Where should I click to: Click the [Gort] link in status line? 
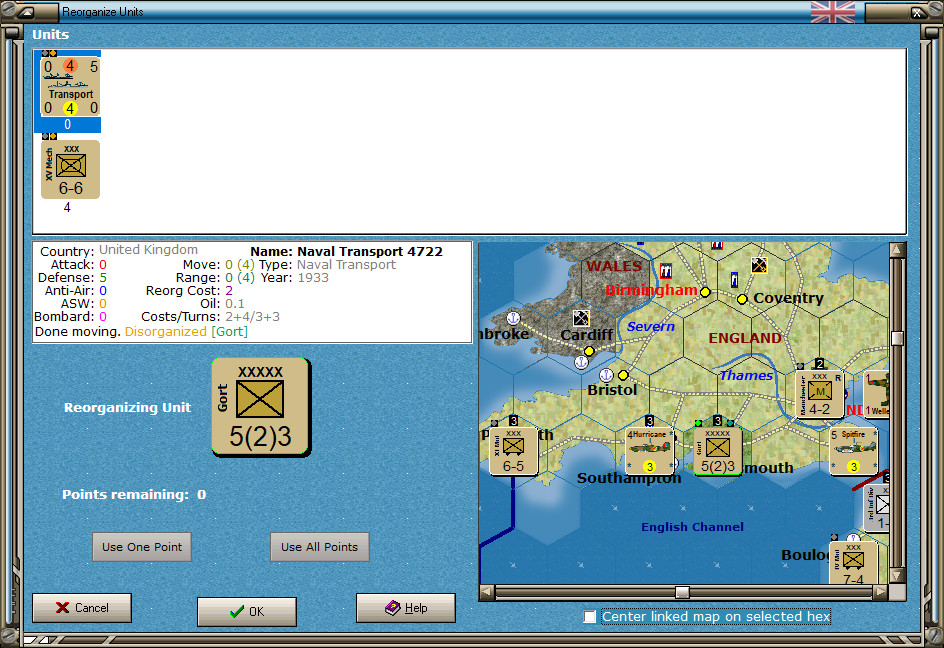tap(229, 331)
